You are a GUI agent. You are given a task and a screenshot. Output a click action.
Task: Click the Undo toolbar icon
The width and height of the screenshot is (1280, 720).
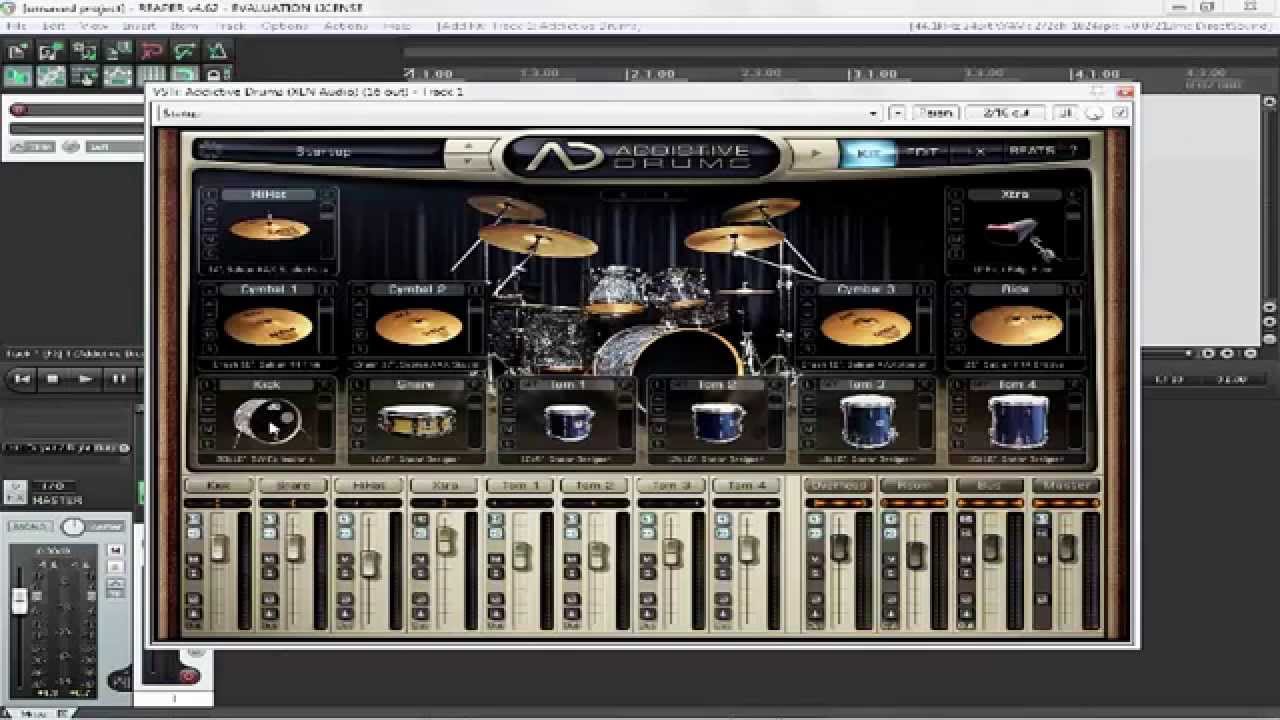pos(151,51)
